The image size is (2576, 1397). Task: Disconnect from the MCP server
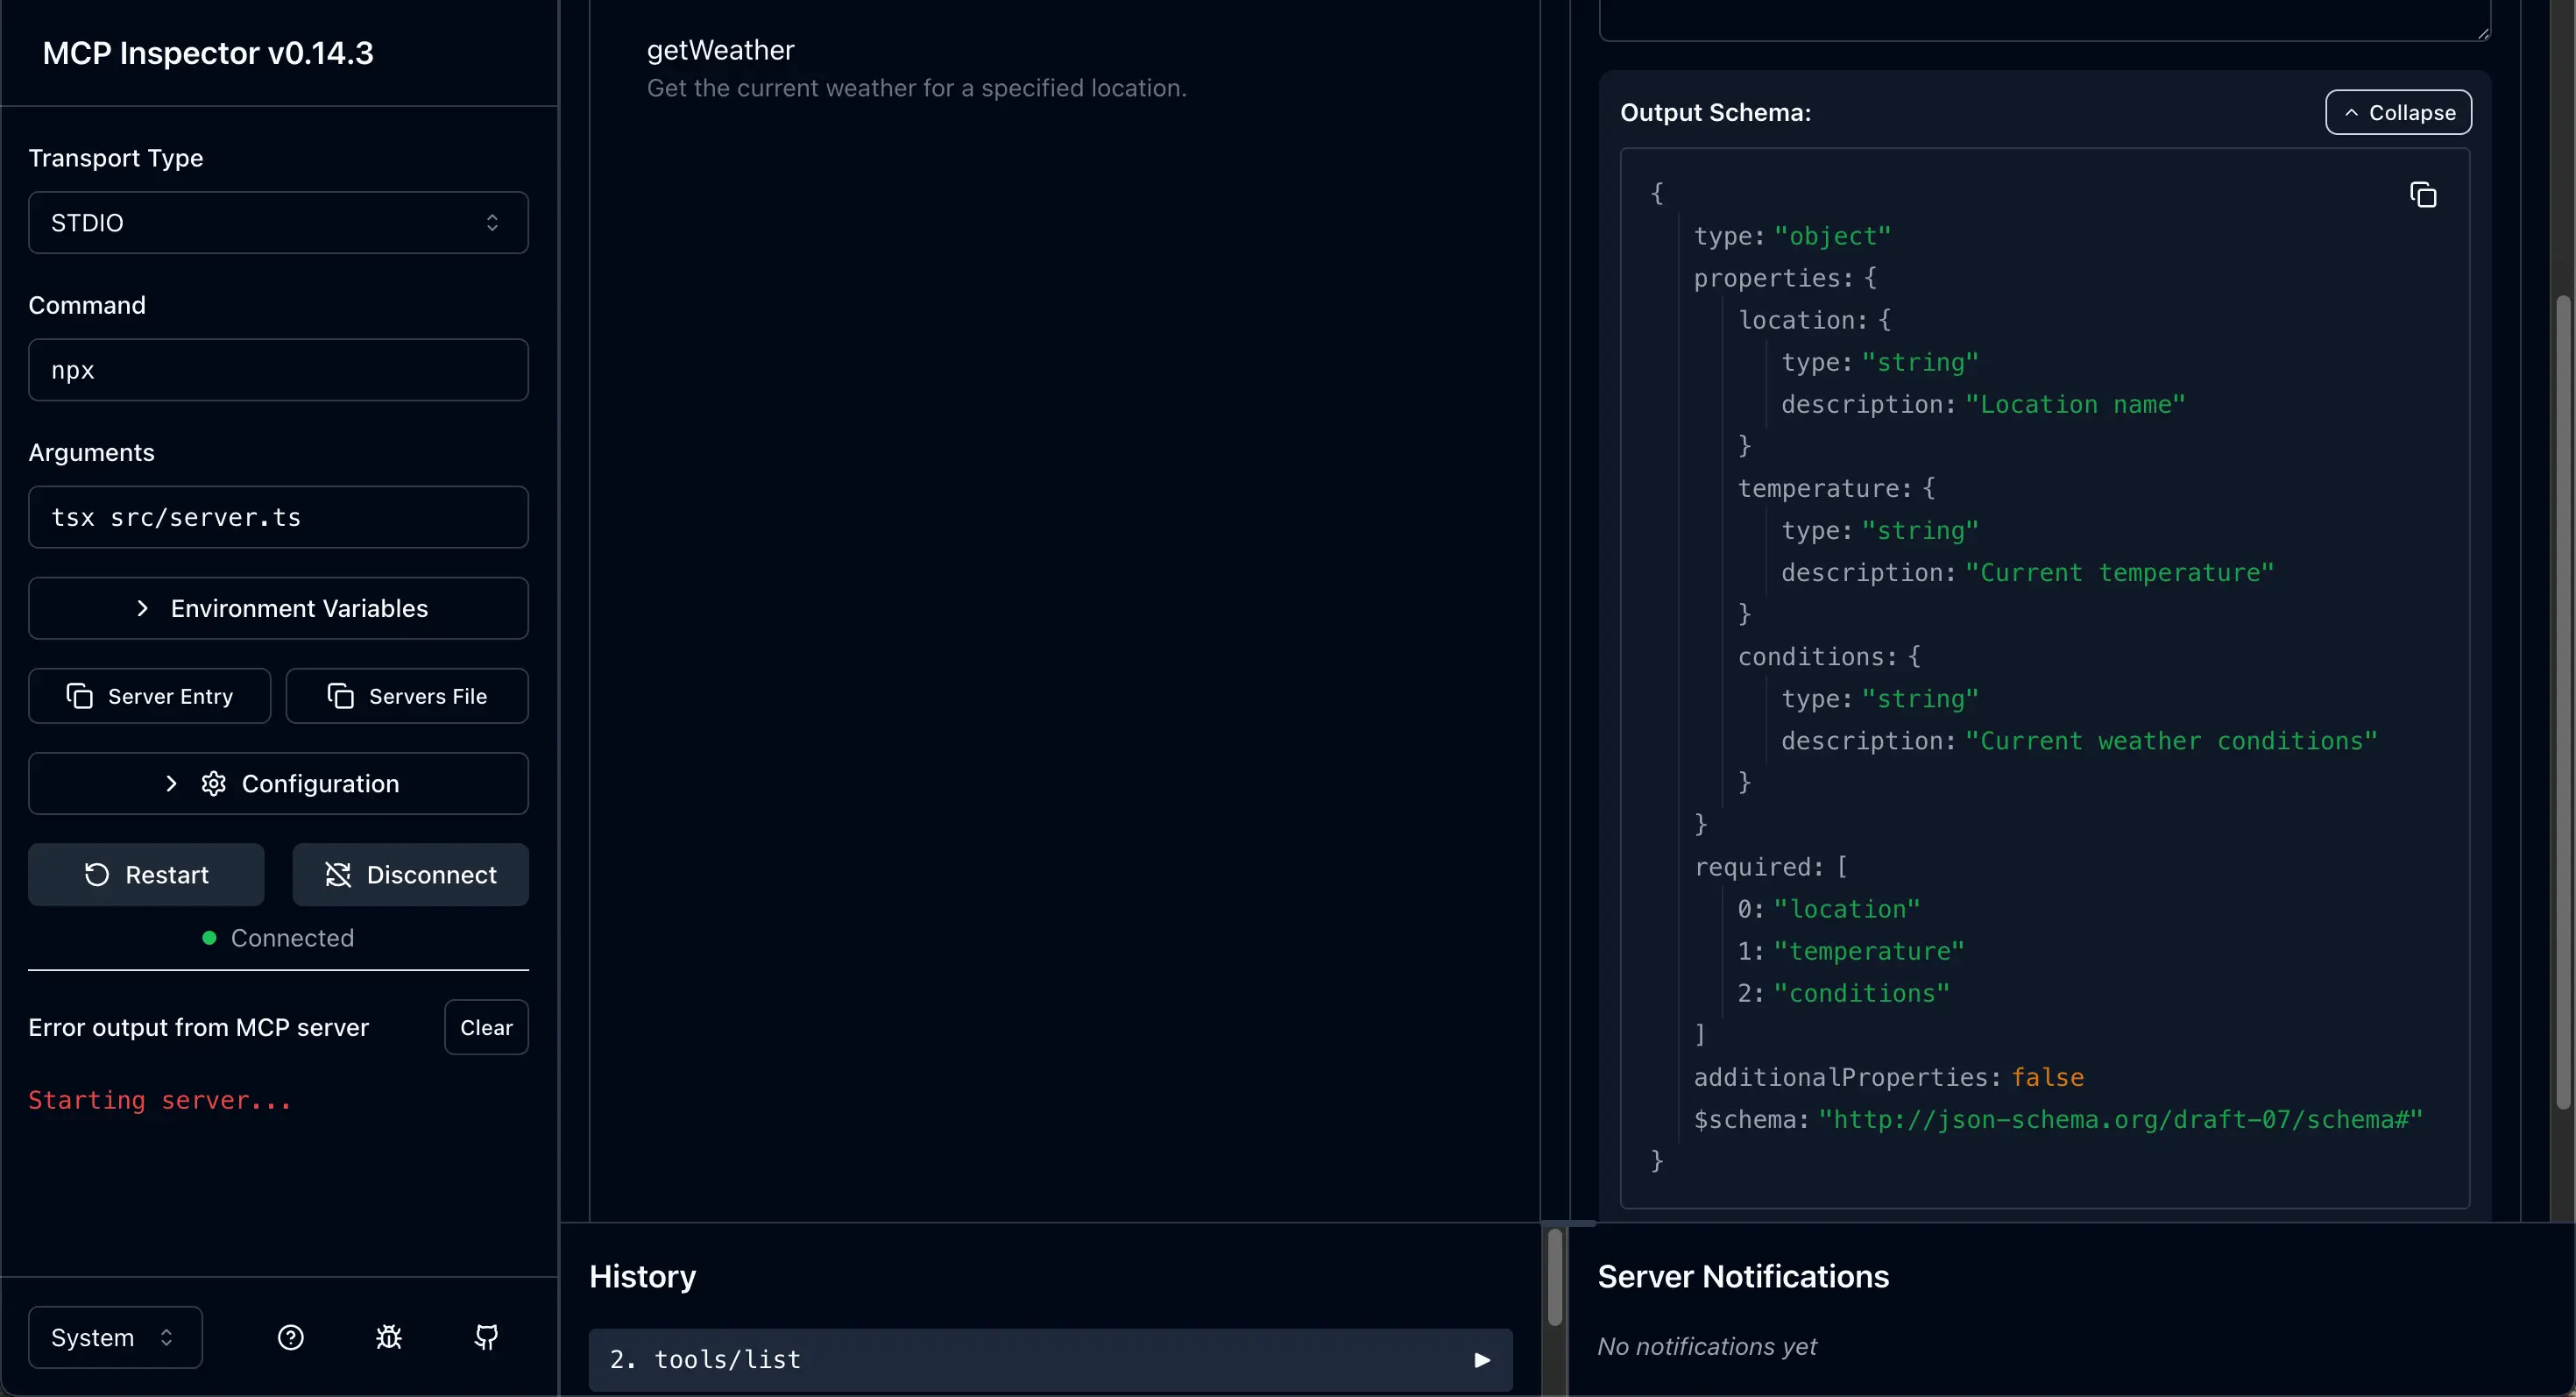(410, 875)
